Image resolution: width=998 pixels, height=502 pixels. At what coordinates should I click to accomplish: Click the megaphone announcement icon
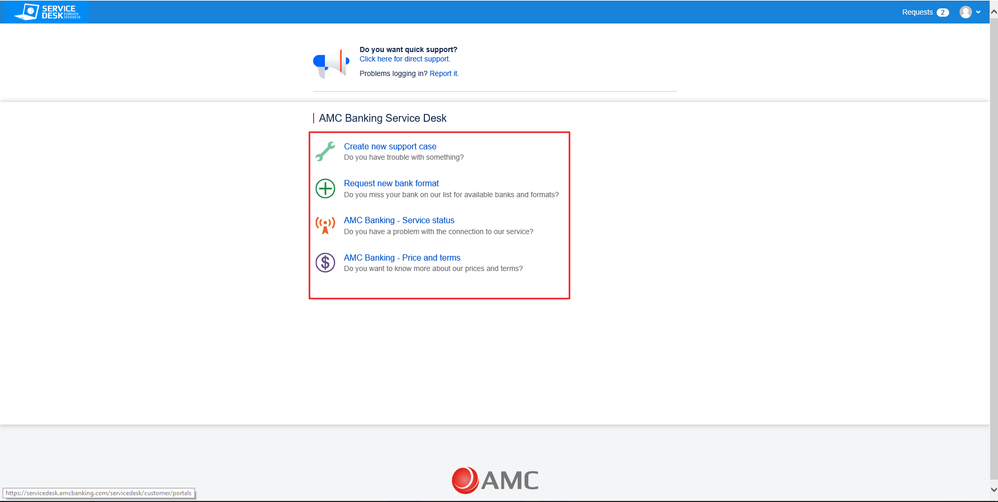point(331,63)
